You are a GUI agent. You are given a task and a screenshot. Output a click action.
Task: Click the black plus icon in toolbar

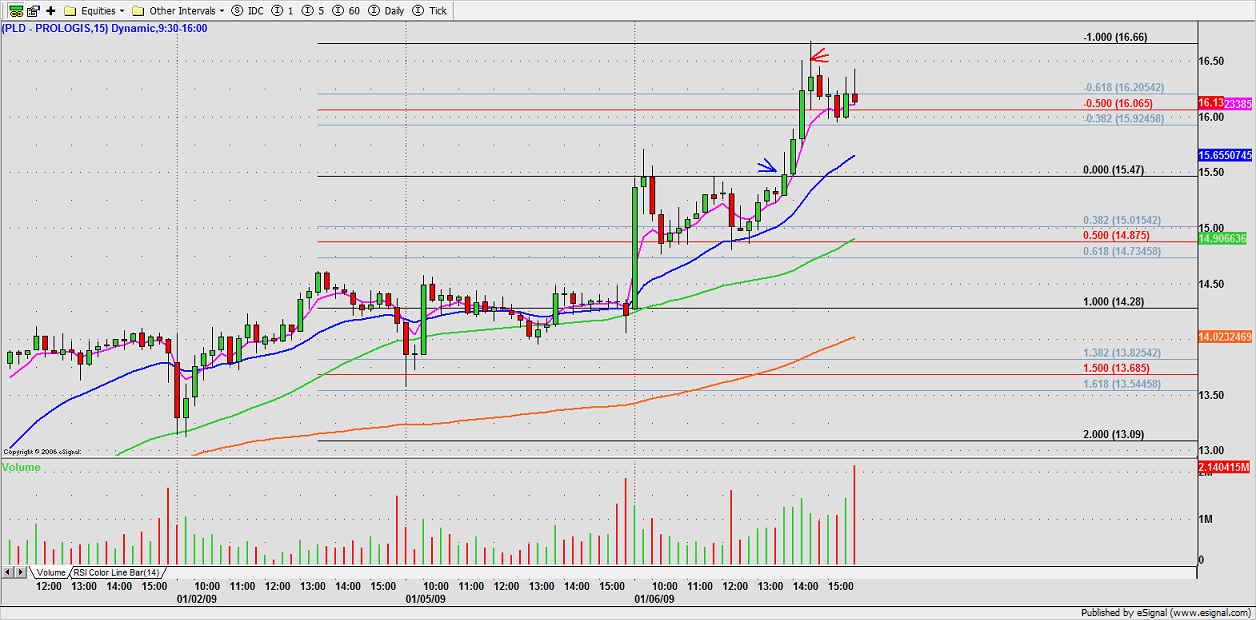pos(51,10)
